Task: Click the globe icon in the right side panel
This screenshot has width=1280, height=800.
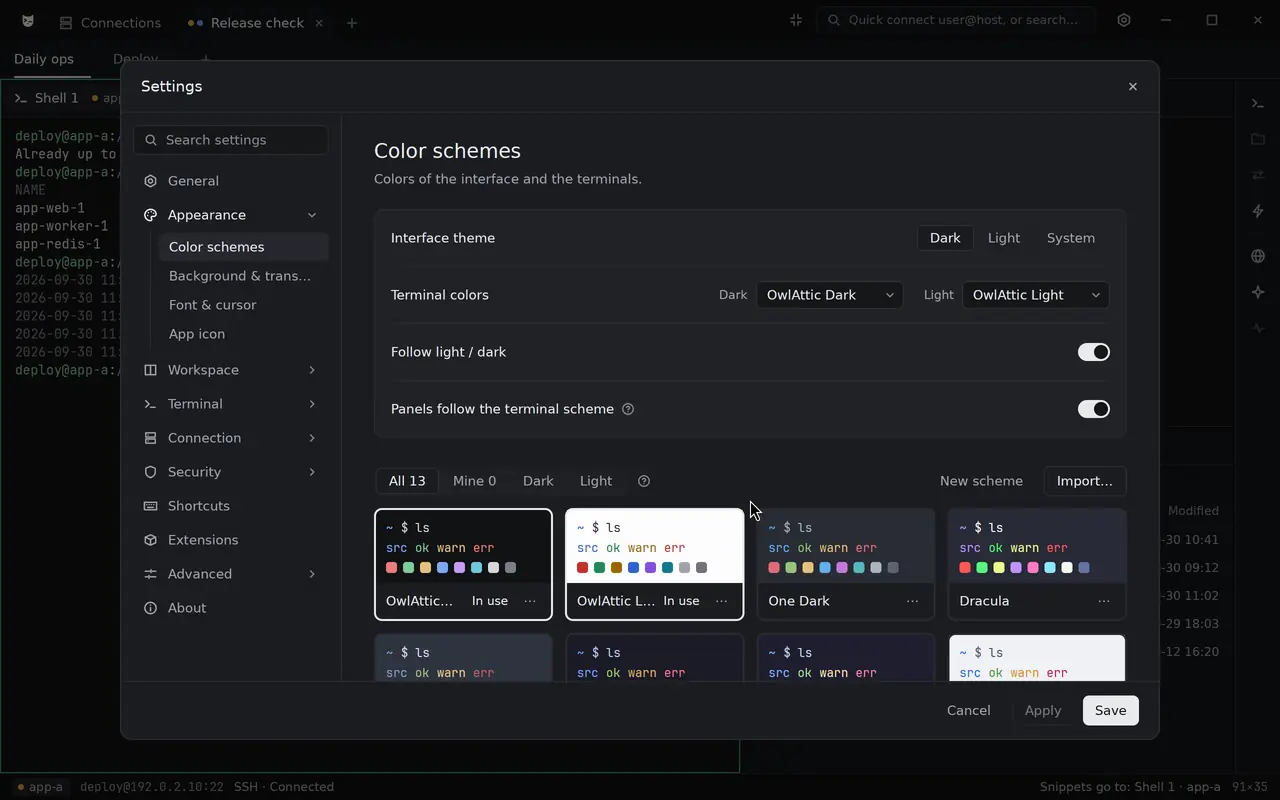Action: coord(1258,256)
